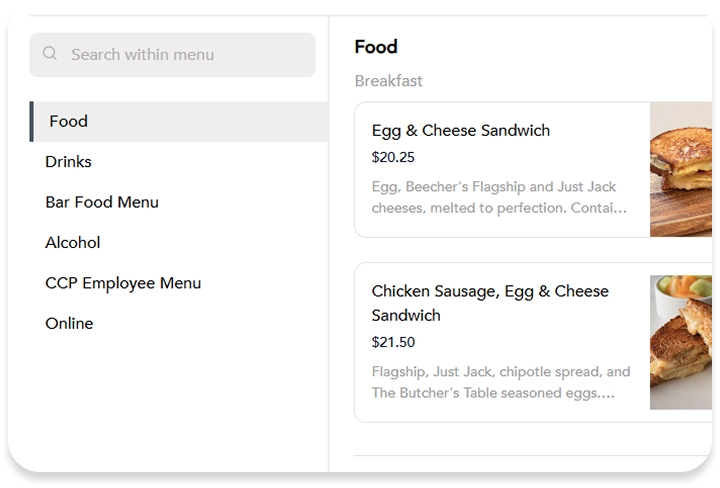Select the Food menu category
The image size is (720, 488).
point(68,121)
